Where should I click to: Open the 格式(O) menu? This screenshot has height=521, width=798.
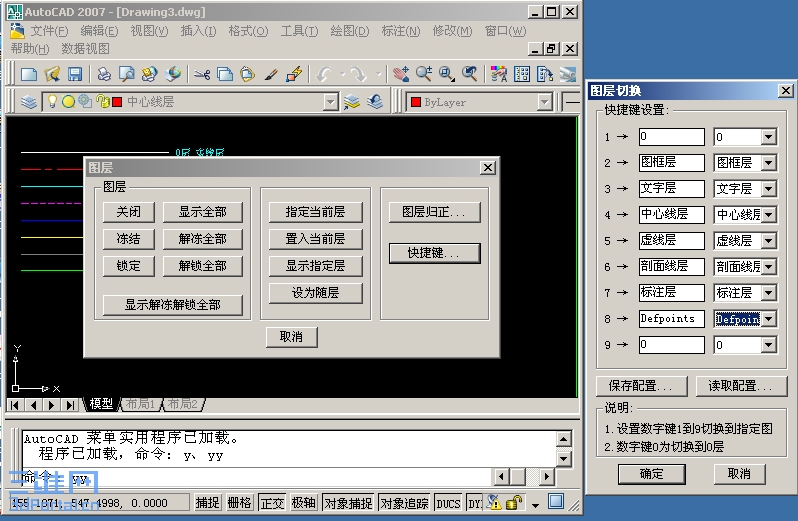point(248,31)
